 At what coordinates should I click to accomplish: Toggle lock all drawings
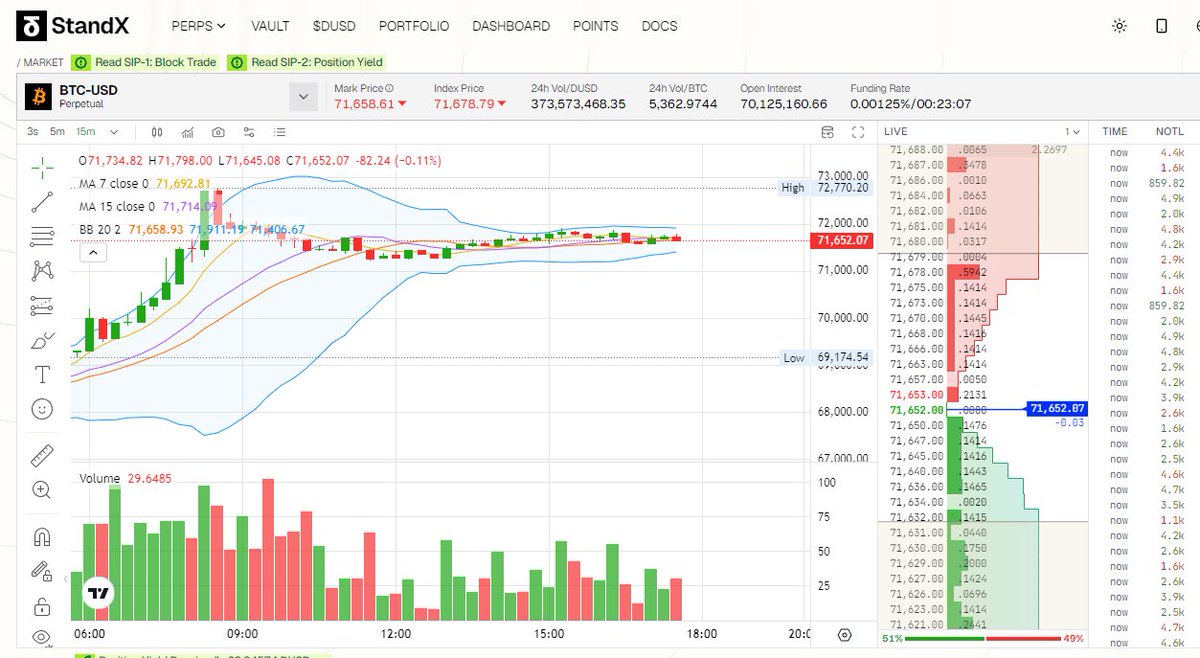pyautogui.click(x=42, y=606)
